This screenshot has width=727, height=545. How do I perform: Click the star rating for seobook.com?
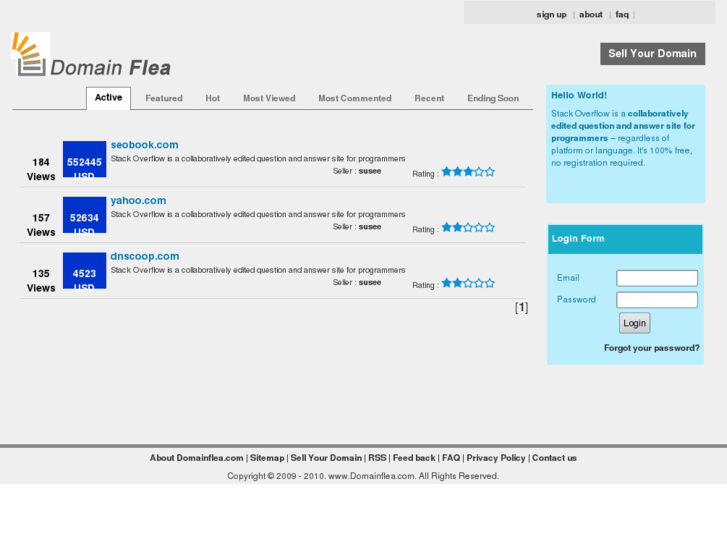point(468,172)
